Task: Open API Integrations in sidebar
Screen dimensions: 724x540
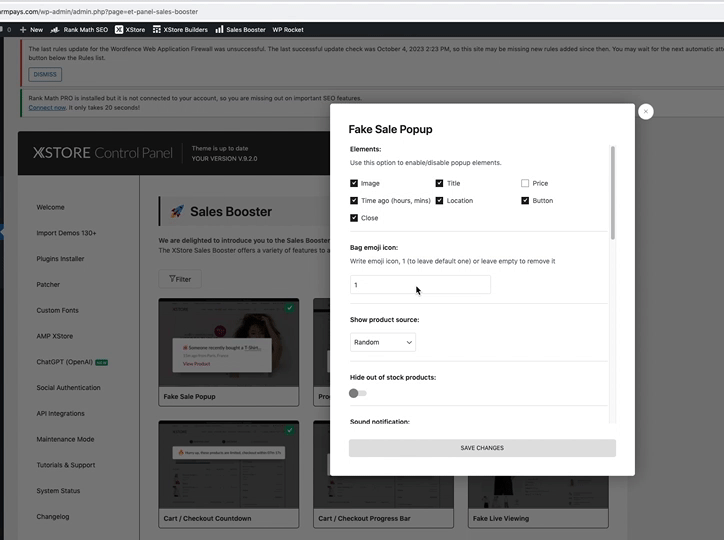Action: [60, 414]
